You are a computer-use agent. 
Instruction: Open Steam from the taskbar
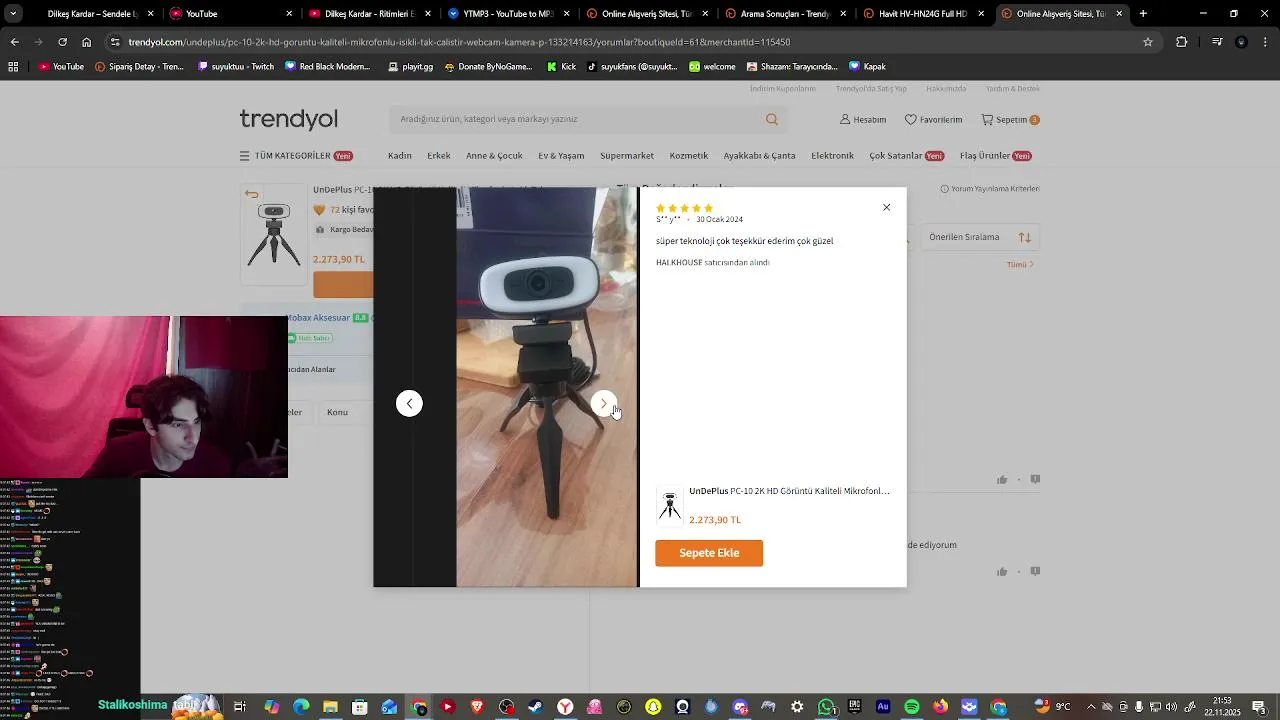click(x=536, y=707)
